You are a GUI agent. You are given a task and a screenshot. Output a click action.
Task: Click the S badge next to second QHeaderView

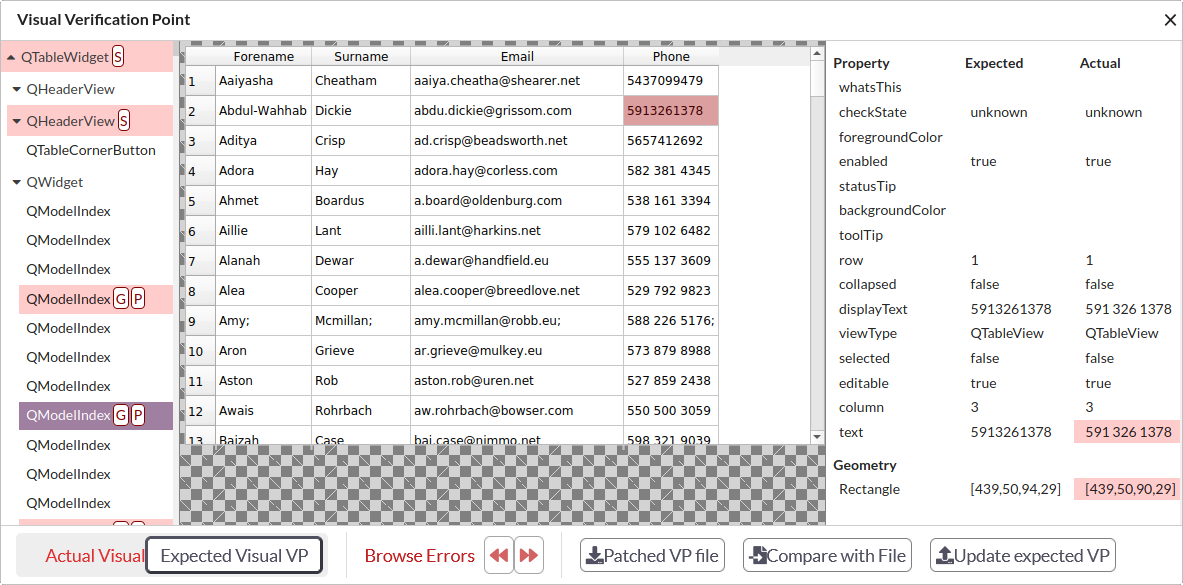point(124,121)
